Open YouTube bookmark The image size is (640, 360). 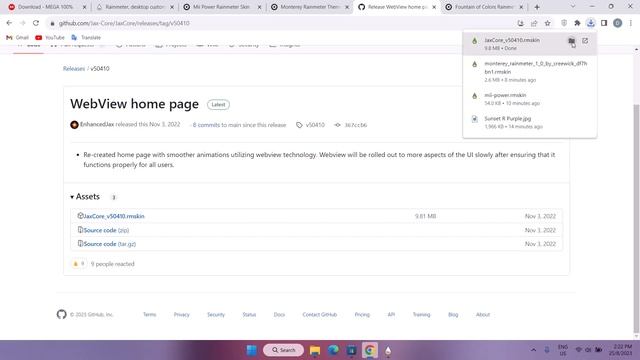coord(50,38)
